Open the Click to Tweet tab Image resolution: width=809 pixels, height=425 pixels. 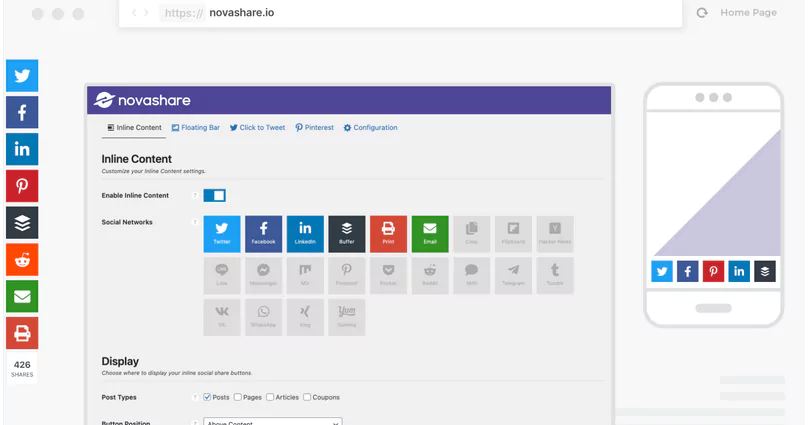pyautogui.click(x=257, y=127)
